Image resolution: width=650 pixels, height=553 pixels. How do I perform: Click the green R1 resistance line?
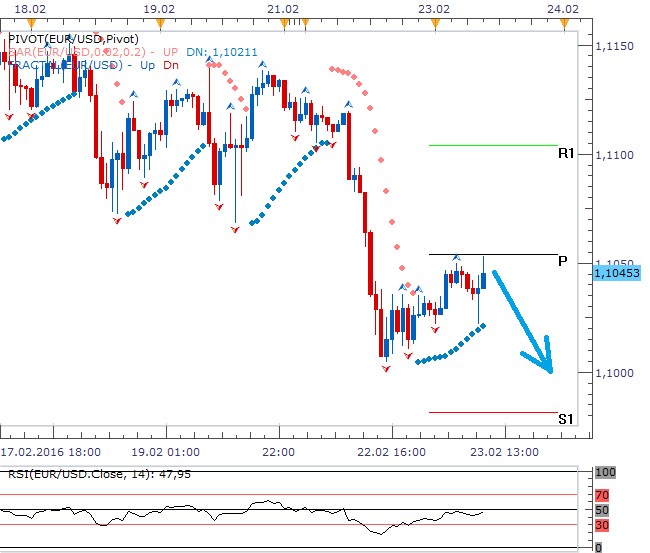pos(490,145)
